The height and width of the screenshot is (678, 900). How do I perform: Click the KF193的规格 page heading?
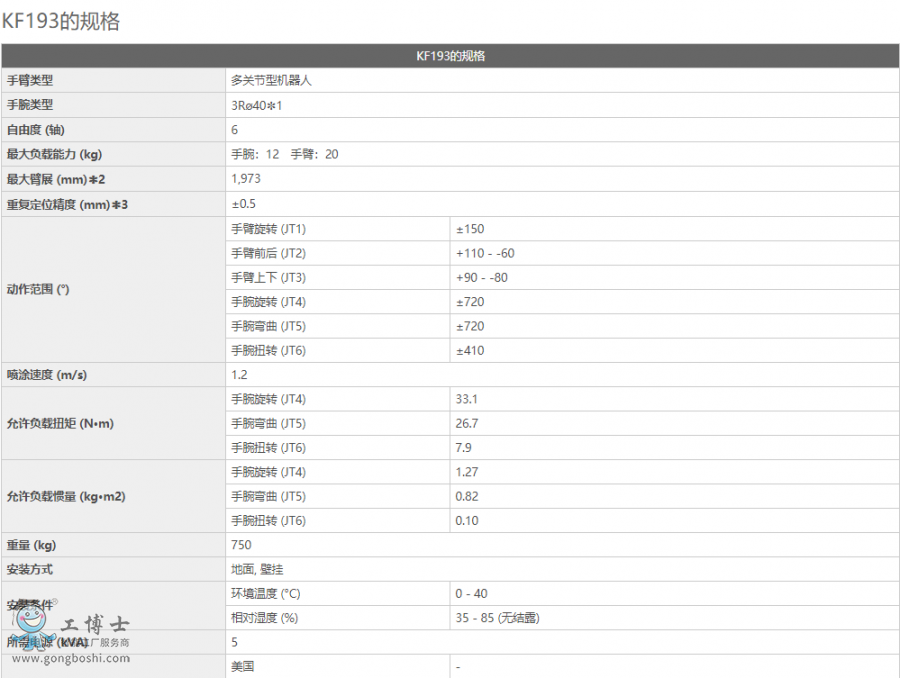tap(61, 21)
